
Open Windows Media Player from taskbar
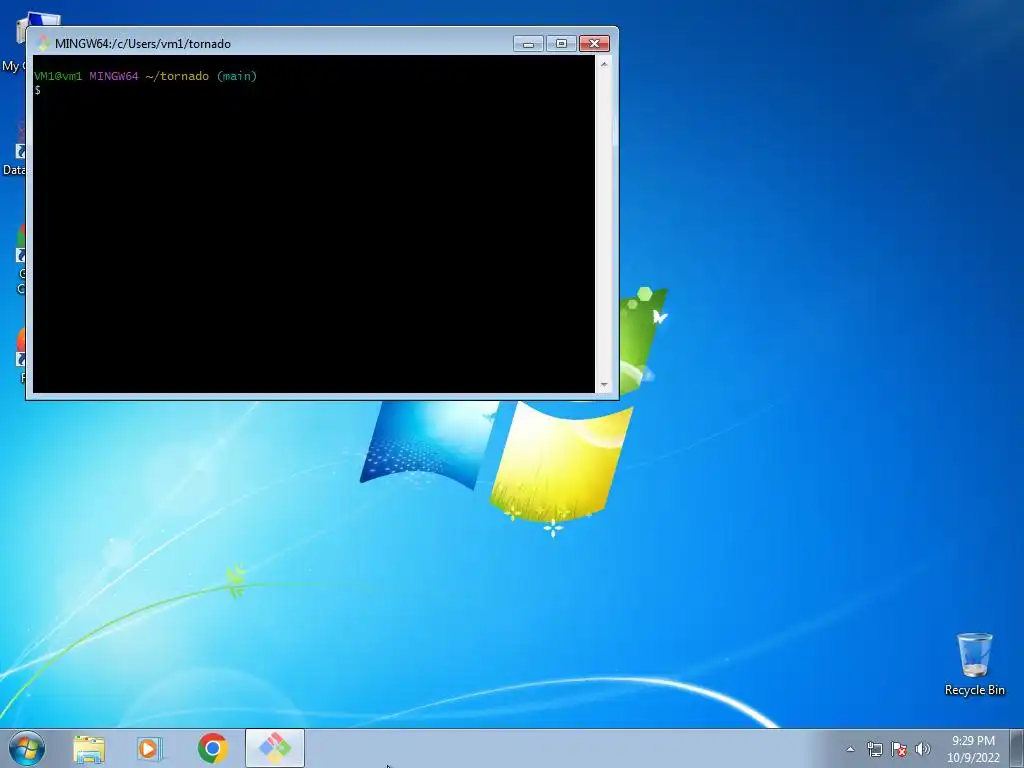pyautogui.click(x=150, y=748)
